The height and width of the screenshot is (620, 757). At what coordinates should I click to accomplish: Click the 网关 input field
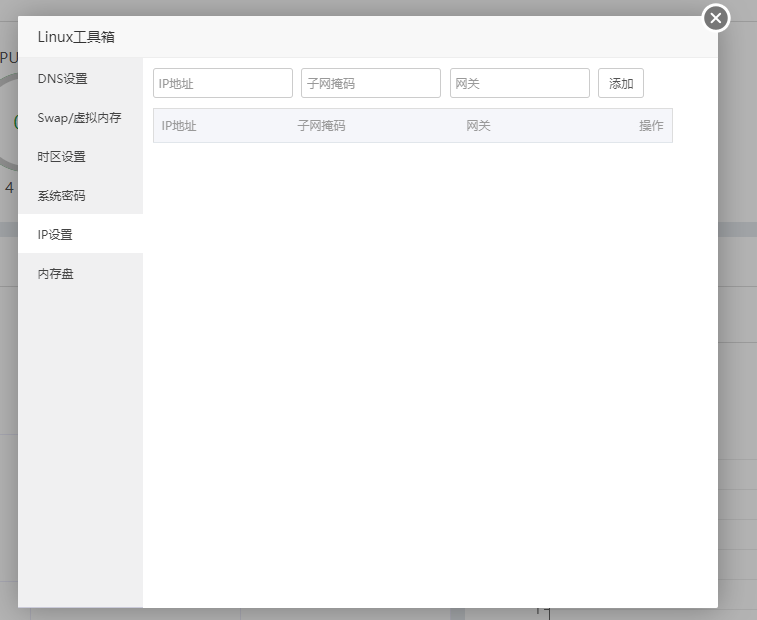tap(519, 83)
